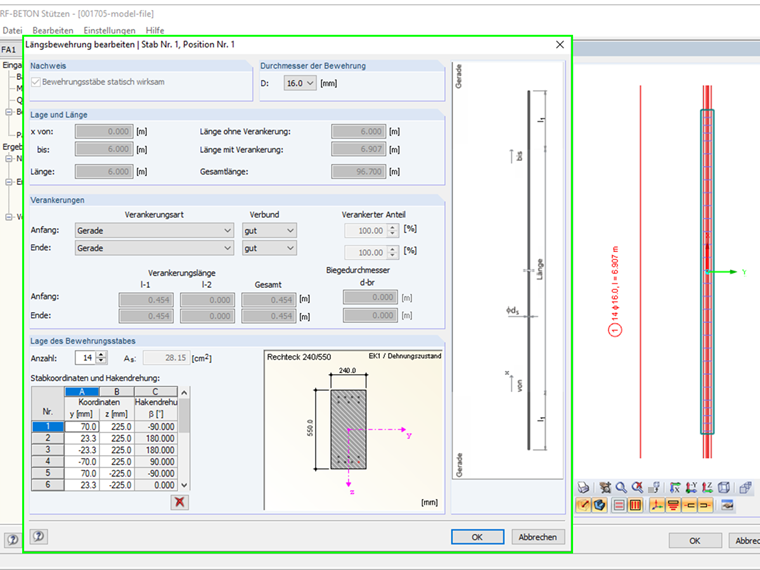Expand the first tree node under Ergebnisse
This screenshot has width=760, height=570.
(9, 158)
